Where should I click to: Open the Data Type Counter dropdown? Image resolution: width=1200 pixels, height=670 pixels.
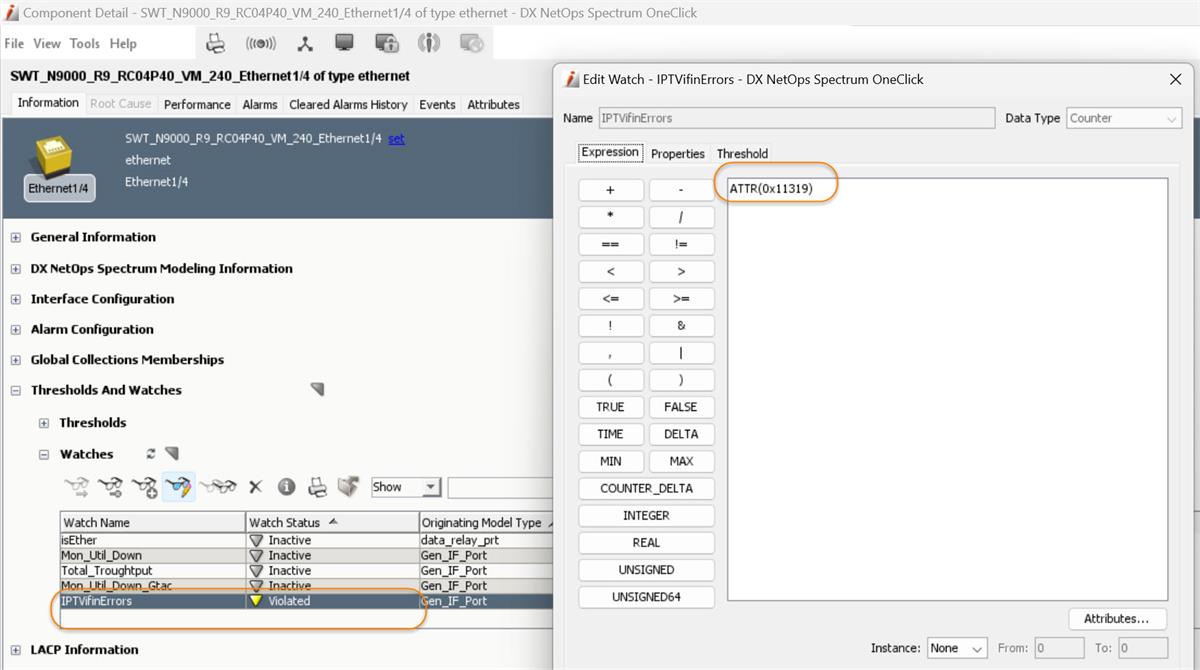pyautogui.click(x=1125, y=118)
